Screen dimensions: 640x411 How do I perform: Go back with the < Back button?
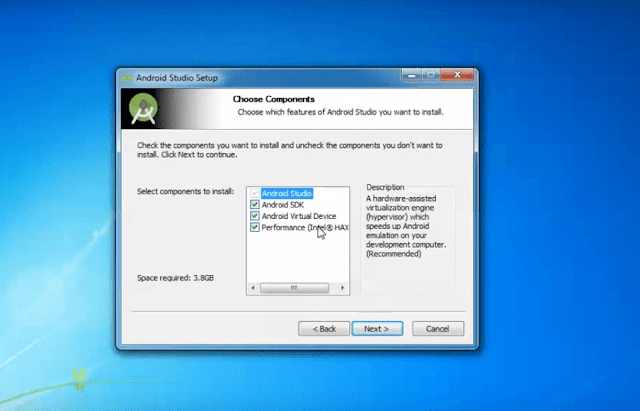[324, 329]
